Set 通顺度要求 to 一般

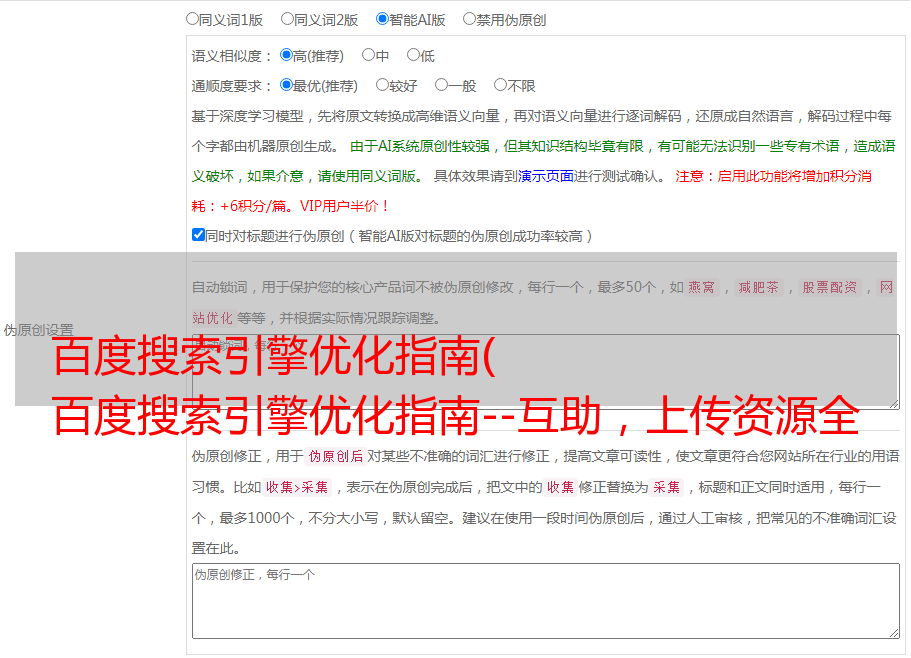click(x=442, y=85)
